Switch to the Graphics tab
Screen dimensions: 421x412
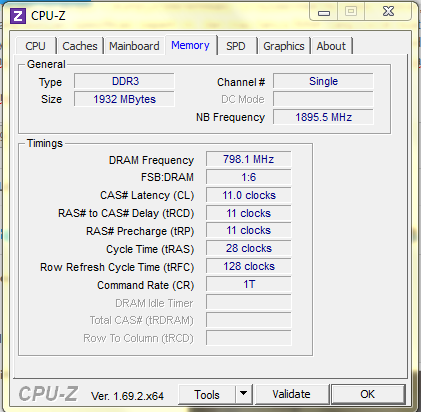284,46
